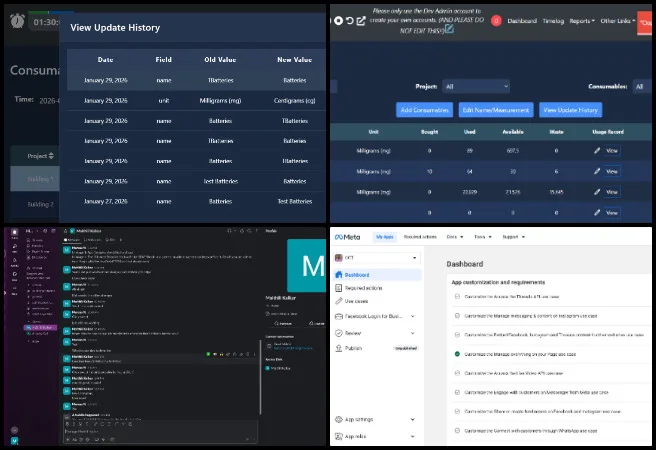Click the Meta logo
The image size is (656, 450).
pos(349,236)
